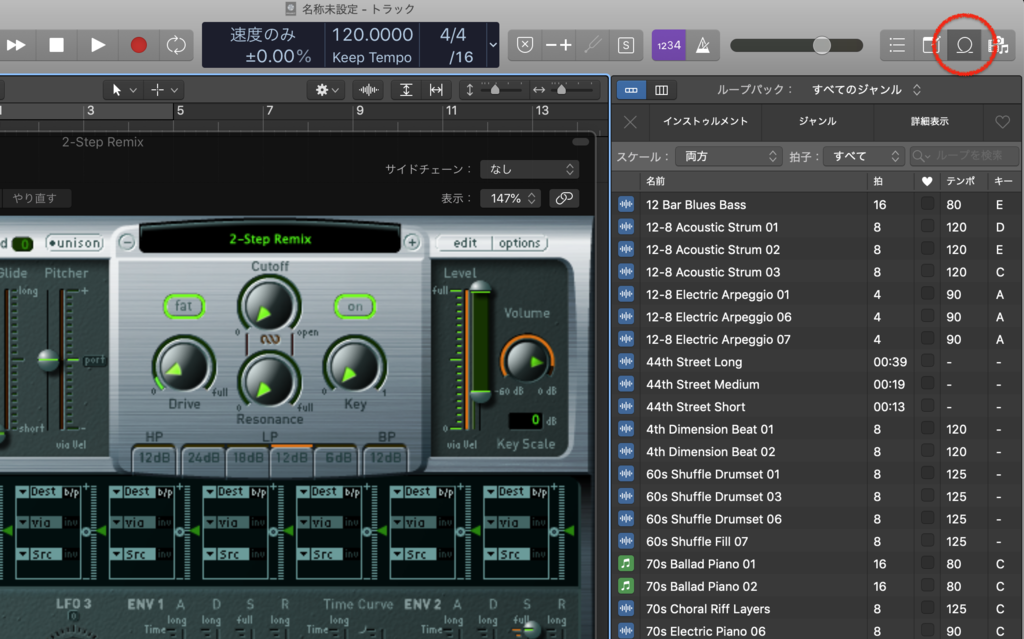Screen dimensions: 1024x639
Task: Select the インストゥルメント tab
Action: pyautogui.click(x=705, y=122)
